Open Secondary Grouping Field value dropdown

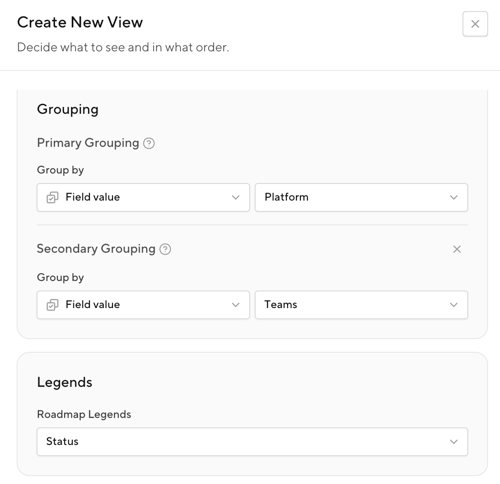[143, 305]
